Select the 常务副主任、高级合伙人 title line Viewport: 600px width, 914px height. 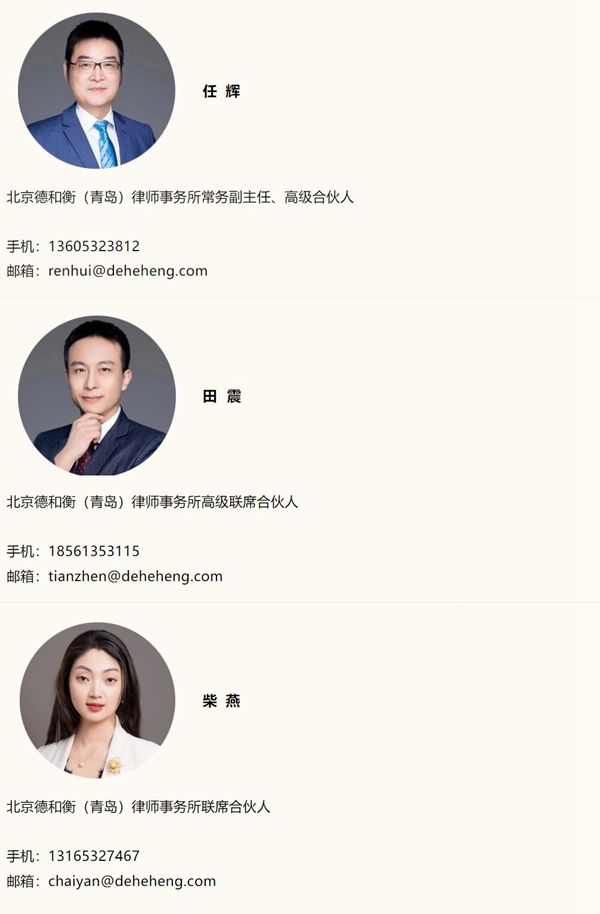(180, 197)
